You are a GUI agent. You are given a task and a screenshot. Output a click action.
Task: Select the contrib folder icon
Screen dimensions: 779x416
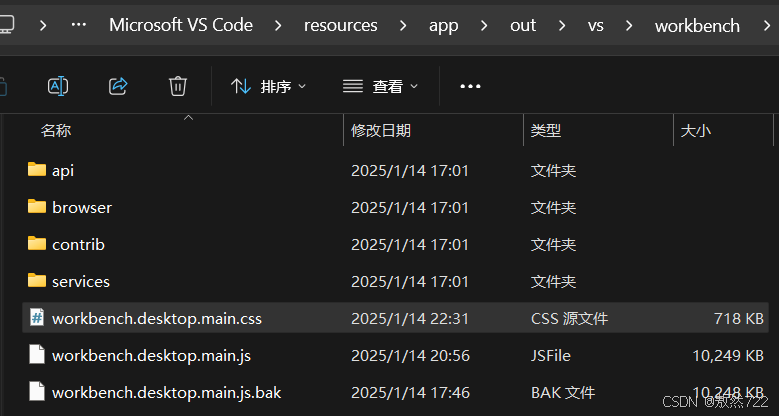pyautogui.click(x=37, y=244)
